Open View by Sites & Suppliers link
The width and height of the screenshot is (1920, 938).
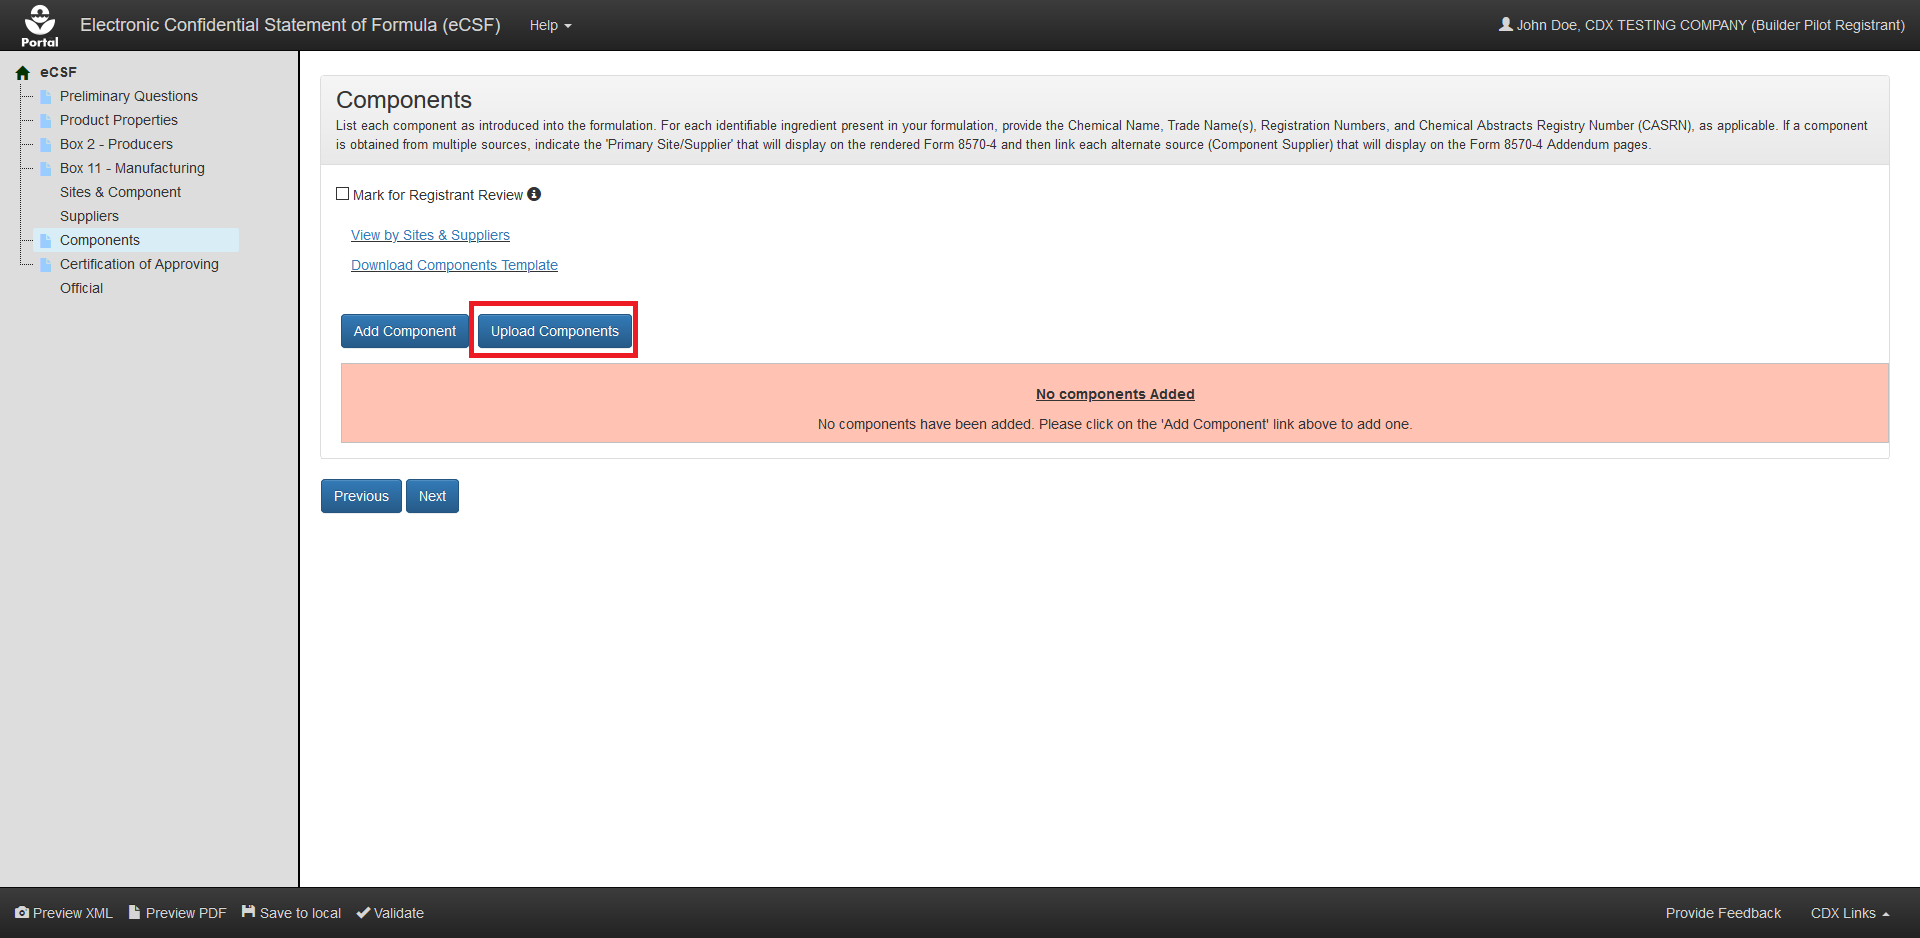point(430,235)
